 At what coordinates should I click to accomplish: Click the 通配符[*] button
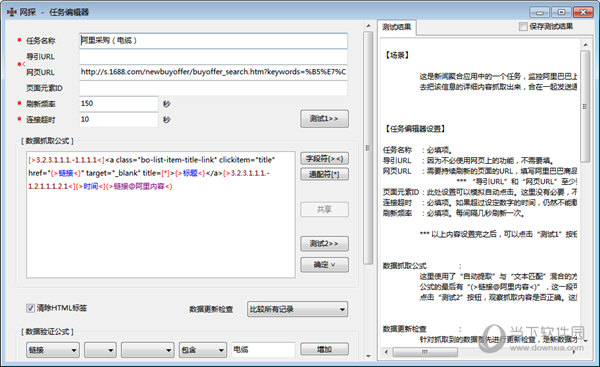(x=324, y=175)
